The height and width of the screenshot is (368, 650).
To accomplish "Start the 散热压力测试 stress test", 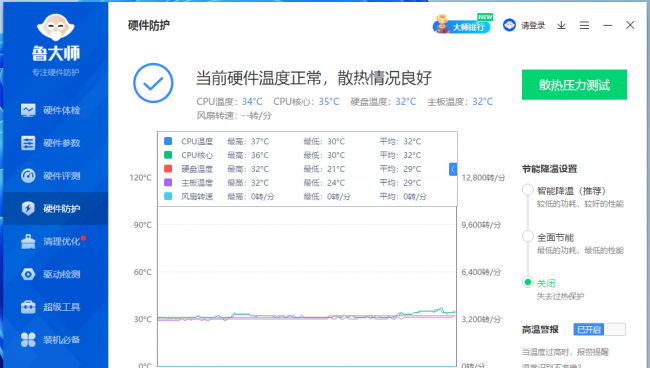I will pyautogui.click(x=574, y=85).
